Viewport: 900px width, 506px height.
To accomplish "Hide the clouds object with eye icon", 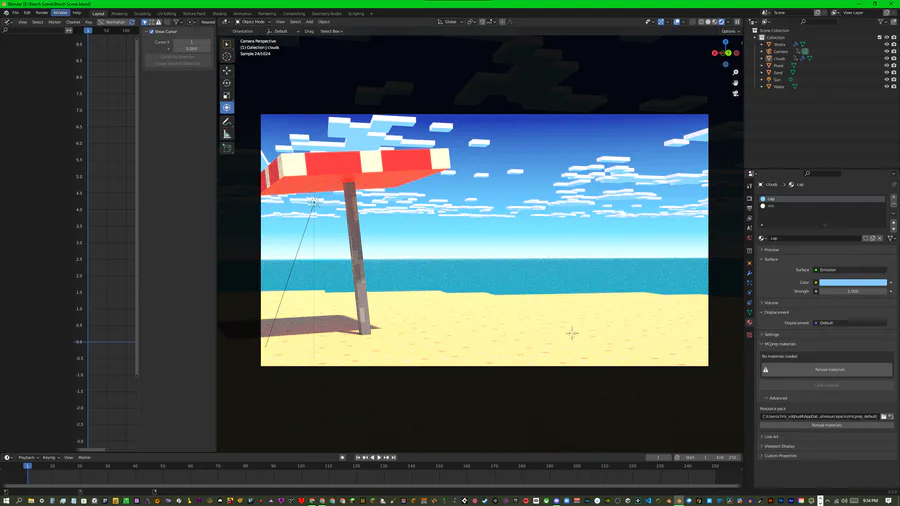I will 886,59.
